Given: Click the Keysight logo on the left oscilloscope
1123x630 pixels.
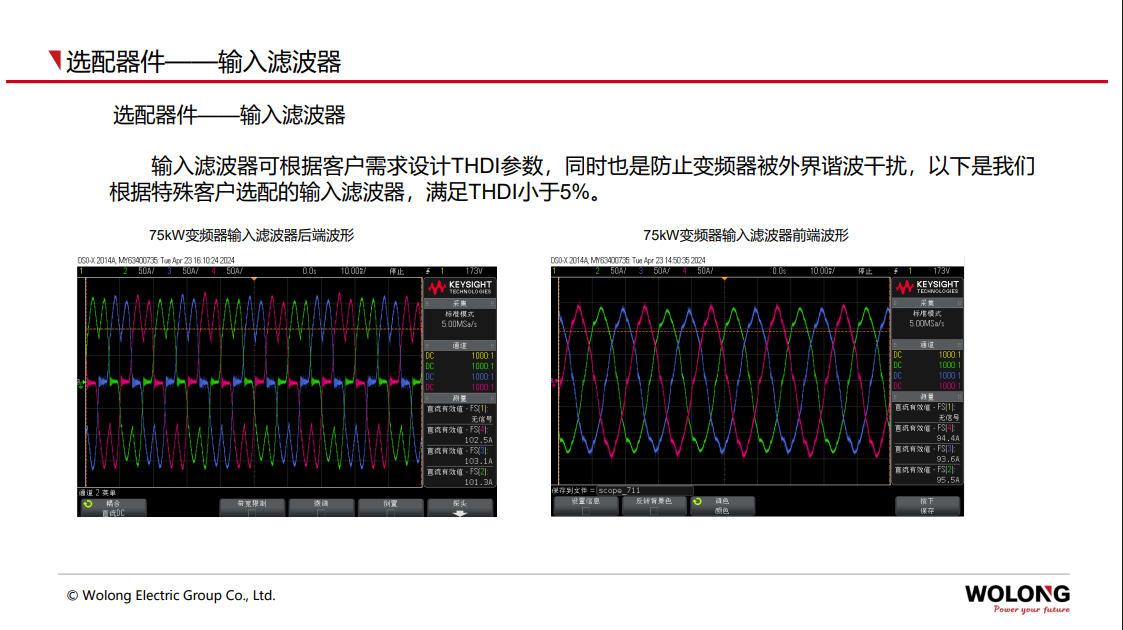Looking at the screenshot, I should coord(459,287).
